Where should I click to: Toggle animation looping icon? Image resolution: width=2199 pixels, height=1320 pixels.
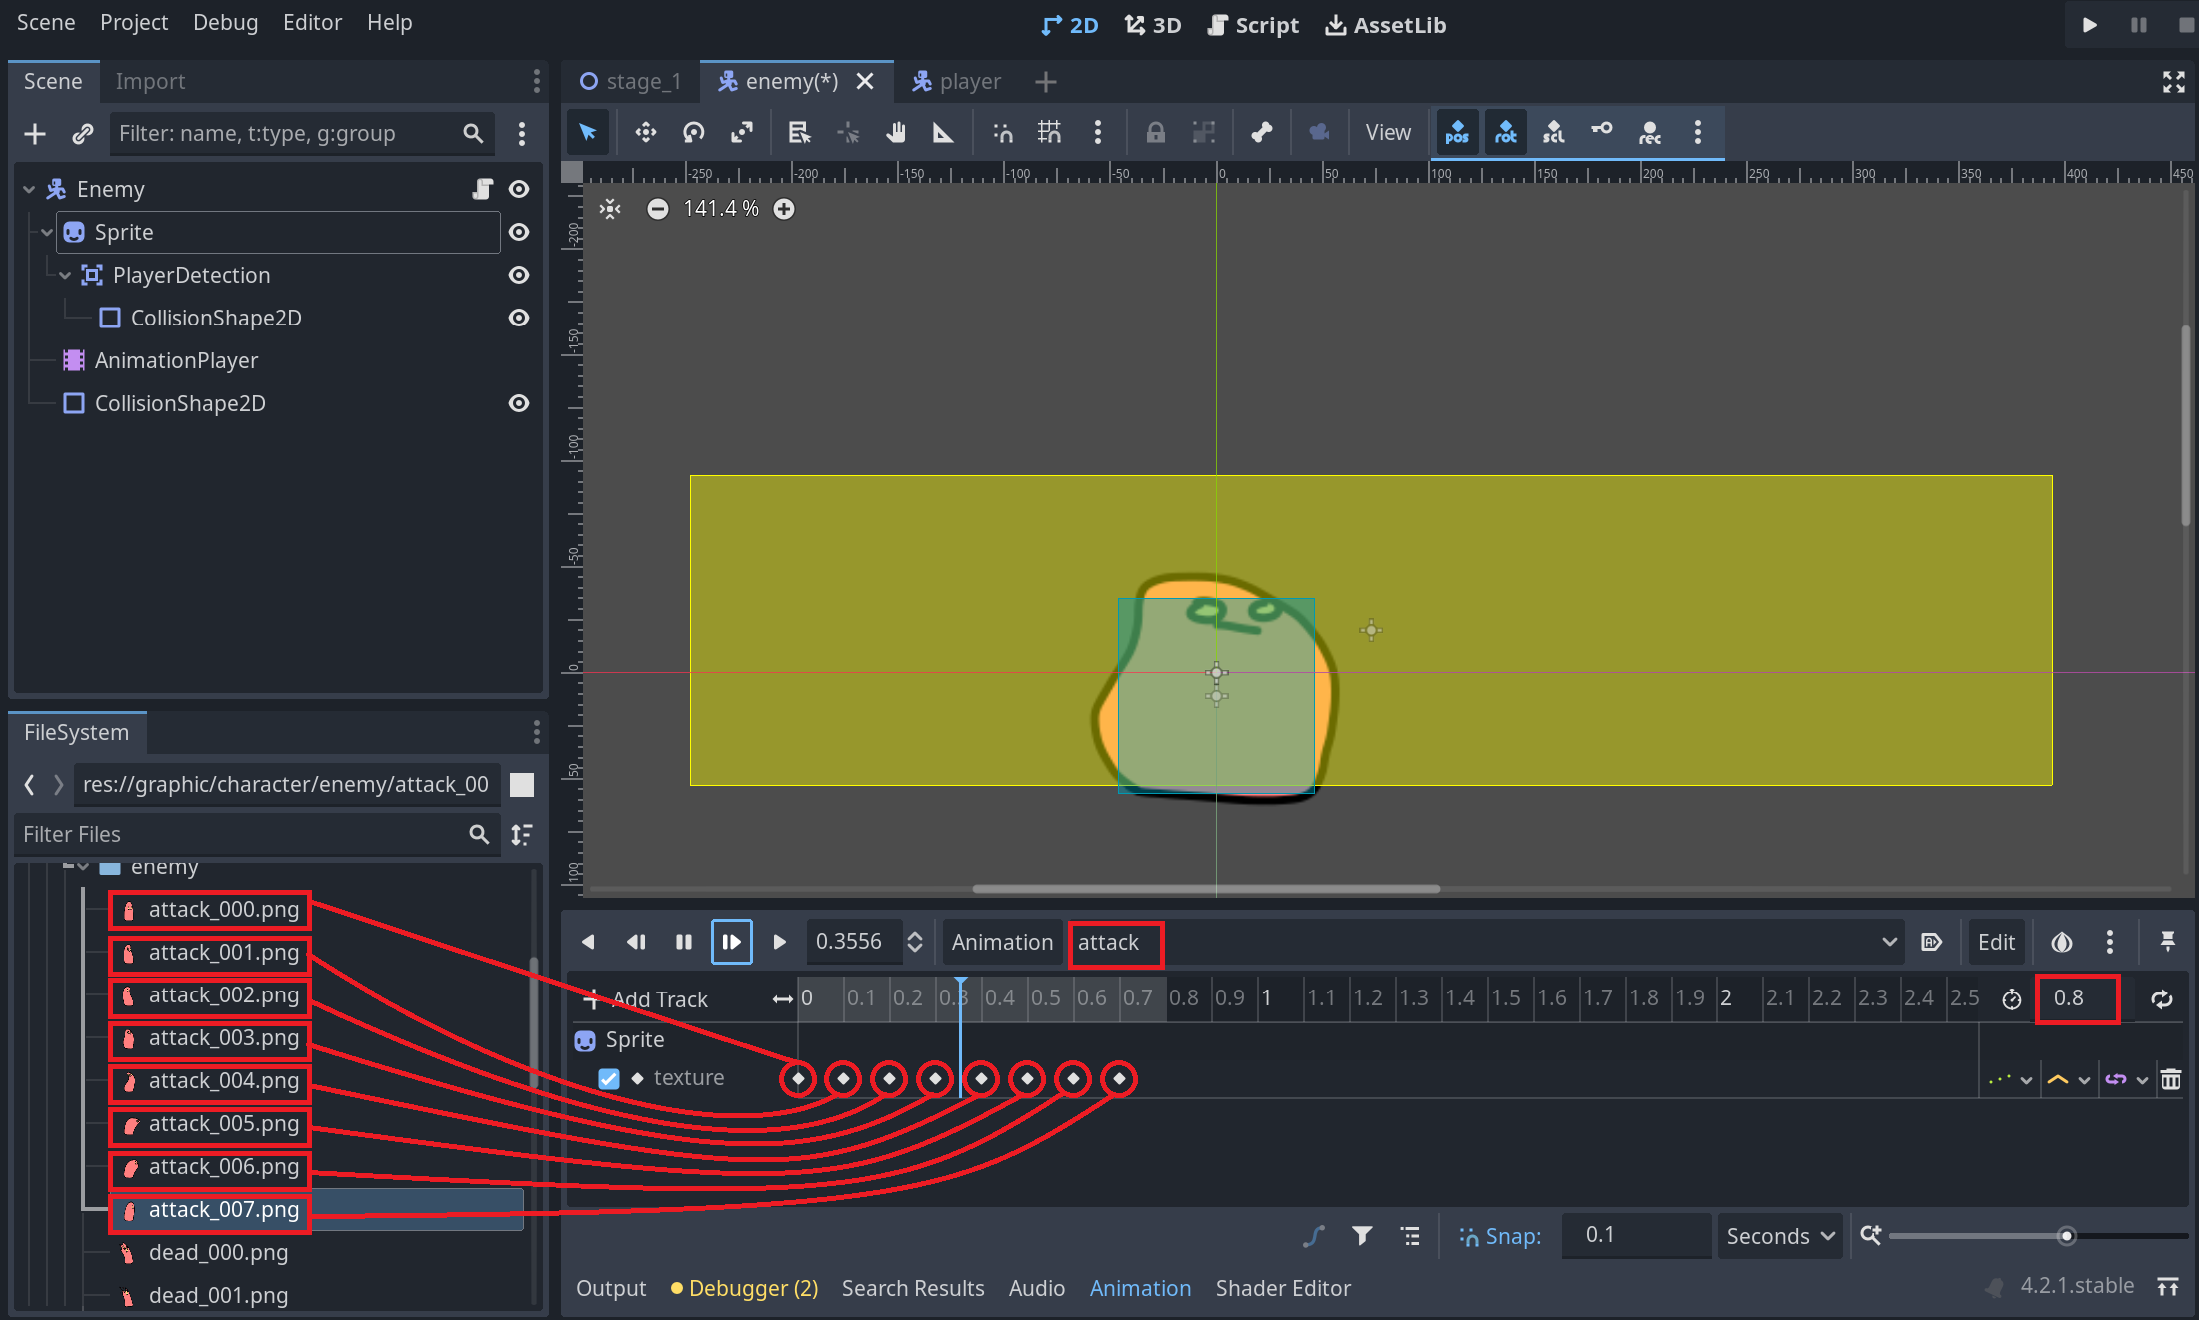pyautogui.click(x=2162, y=999)
